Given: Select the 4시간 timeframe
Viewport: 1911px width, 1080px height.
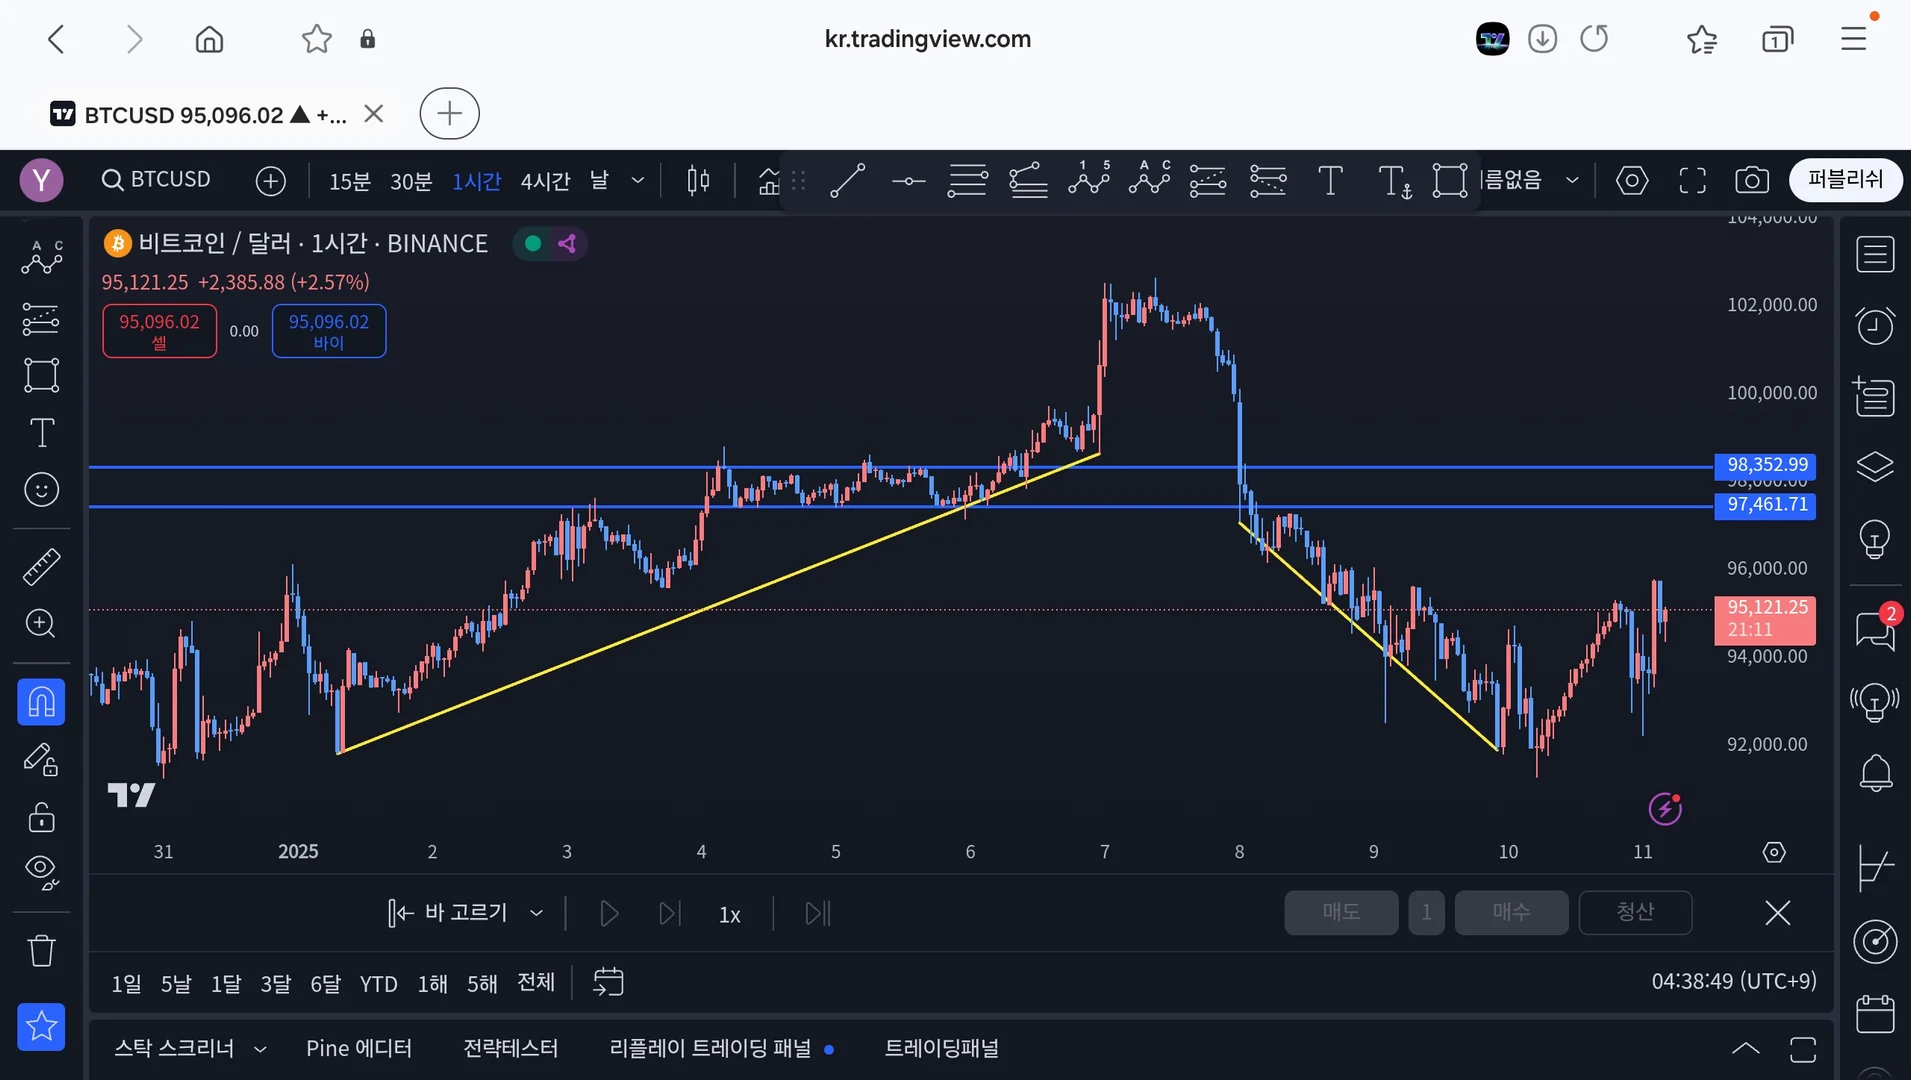Looking at the screenshot, I should point(545,181).
